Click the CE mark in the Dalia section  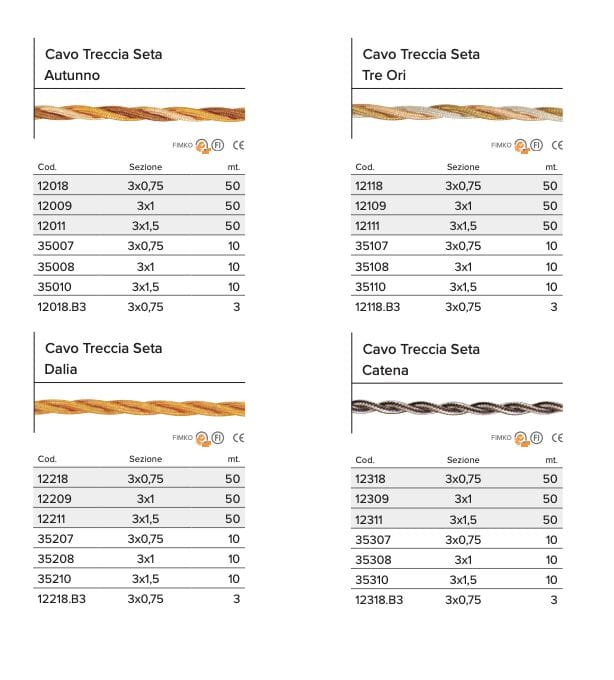coord(238,437)
